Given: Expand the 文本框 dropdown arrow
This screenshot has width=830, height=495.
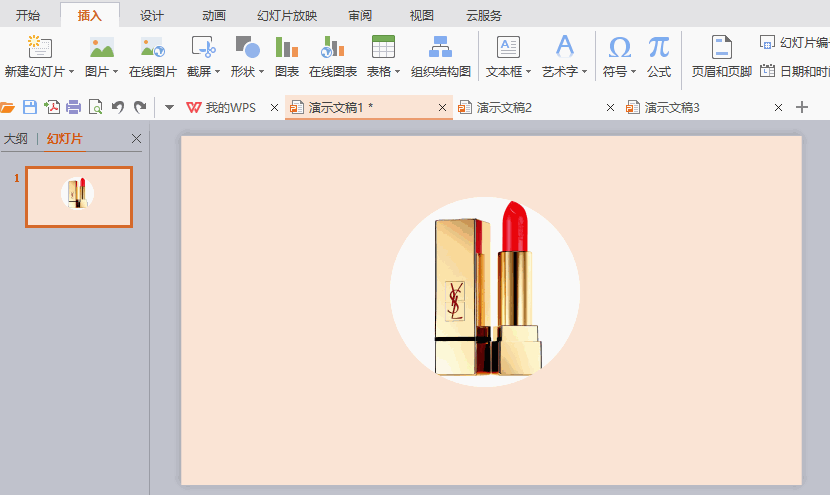Looking at the screenshot, I should [x=528, y=71].
